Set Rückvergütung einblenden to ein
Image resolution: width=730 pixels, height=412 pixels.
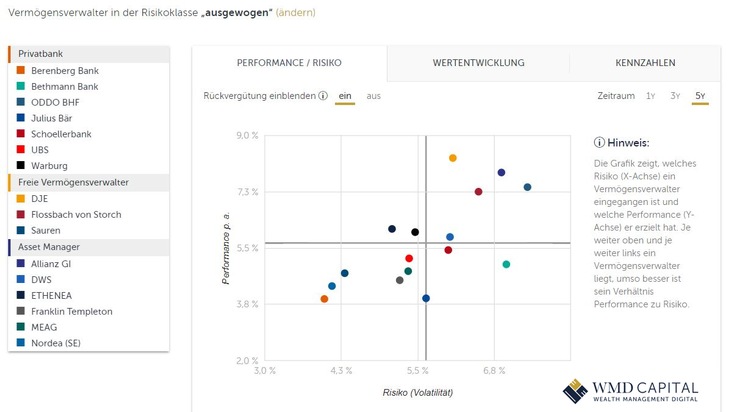pyautogui.click(x=345, y=96)
